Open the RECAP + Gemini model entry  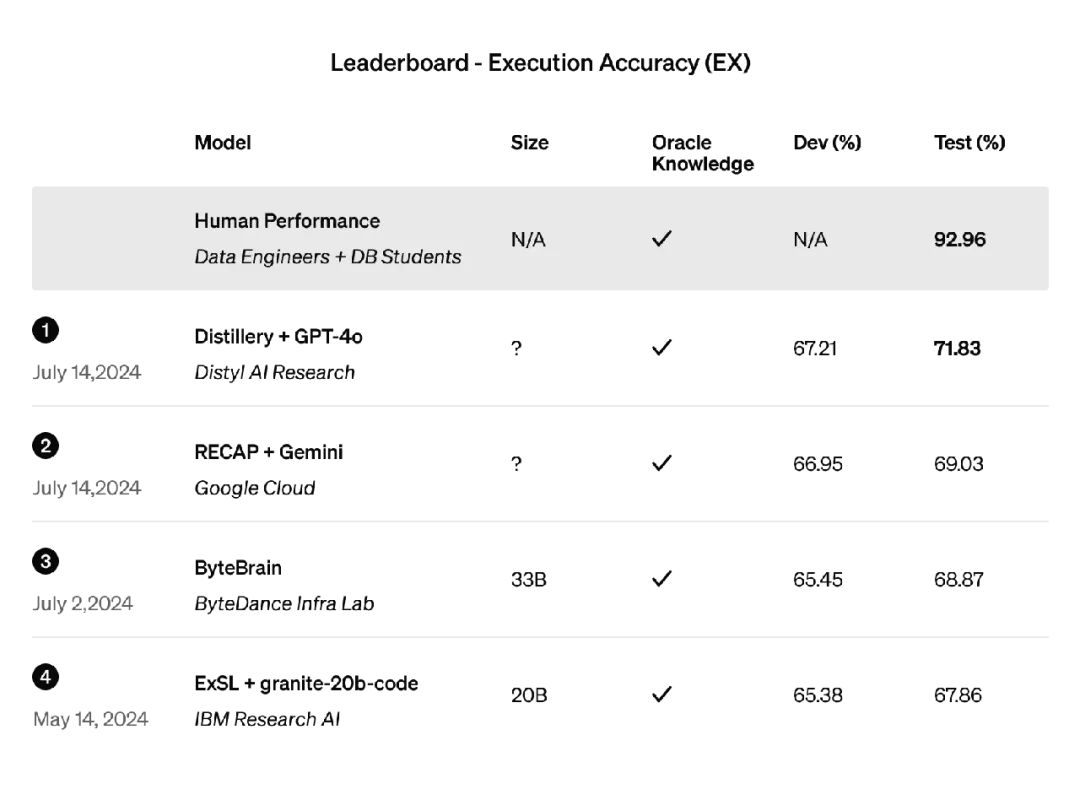click(268, 452)
